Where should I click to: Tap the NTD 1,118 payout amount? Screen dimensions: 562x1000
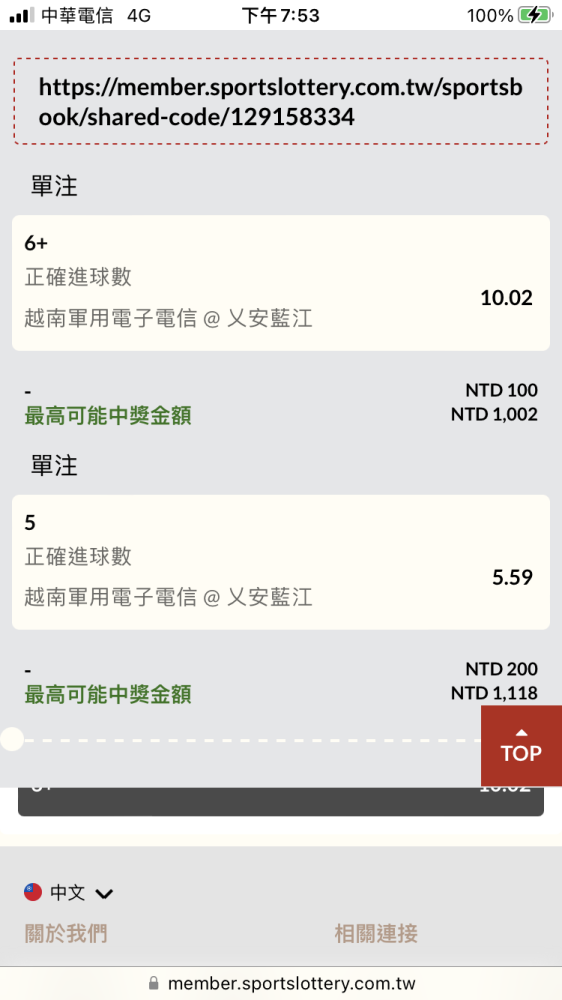click(494, 693)
